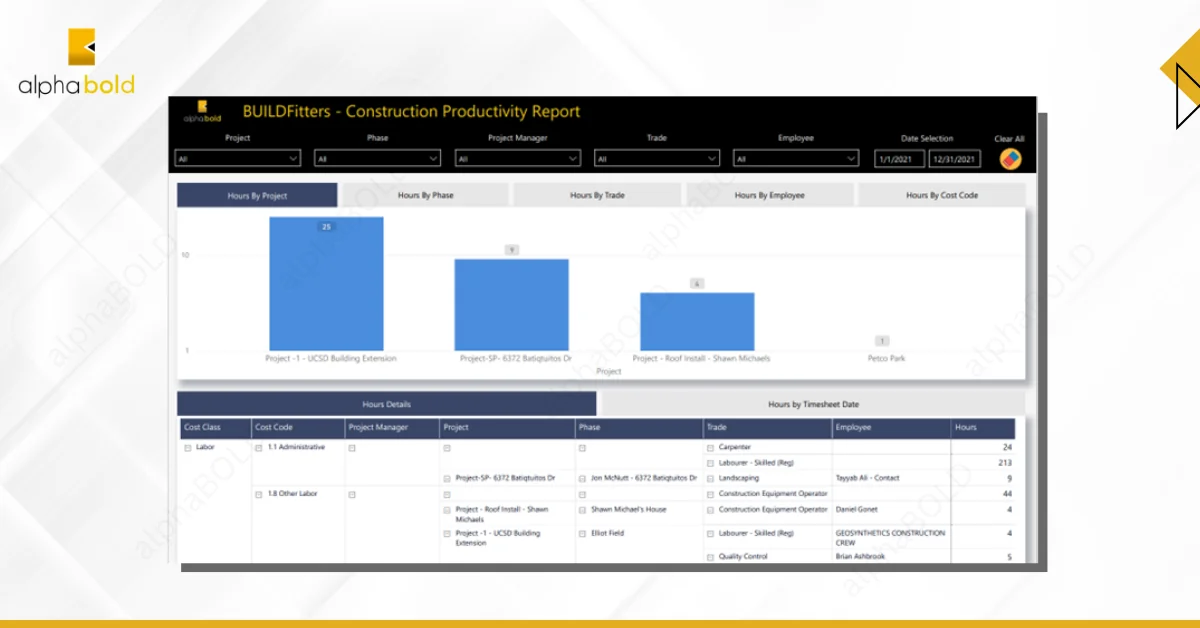This screenshot has height=628, width=1200.
Task: Open the Phase filter dropdown
Action: pyautogui.click(x=378, y=158)
